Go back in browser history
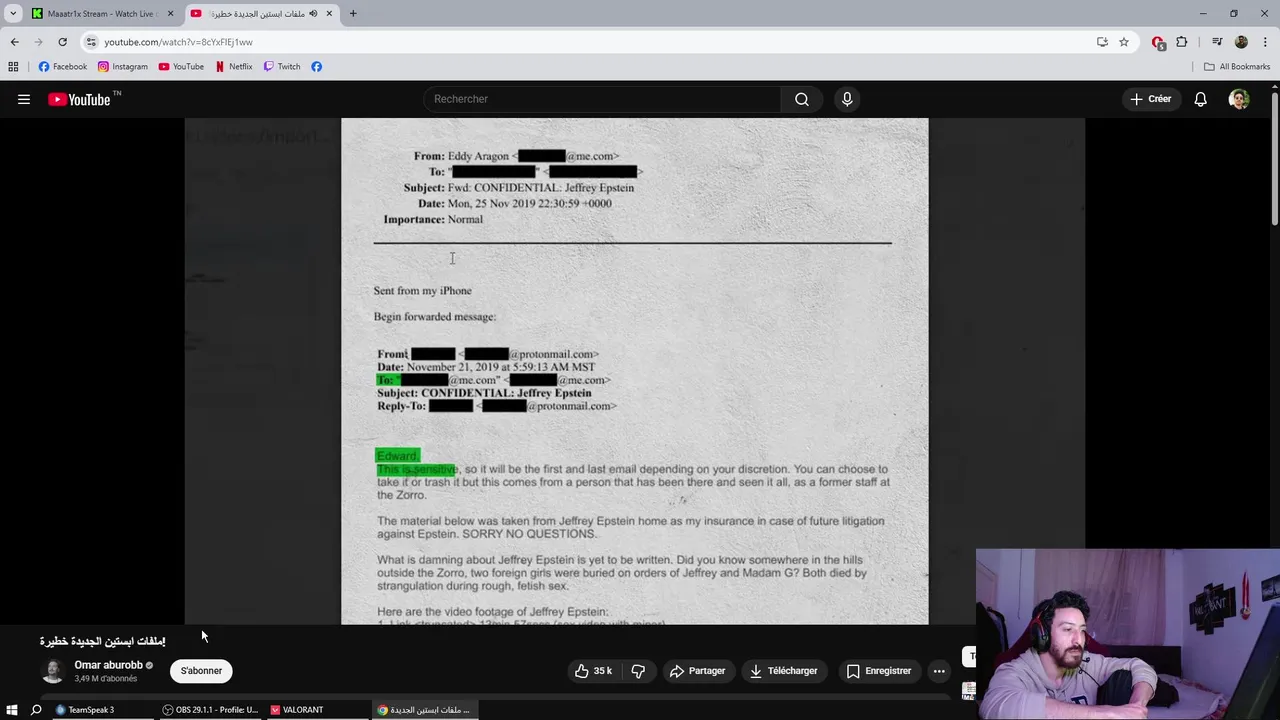Viewport: 1280px width, 720px height. pyautogui.click(x=14, y=42)
